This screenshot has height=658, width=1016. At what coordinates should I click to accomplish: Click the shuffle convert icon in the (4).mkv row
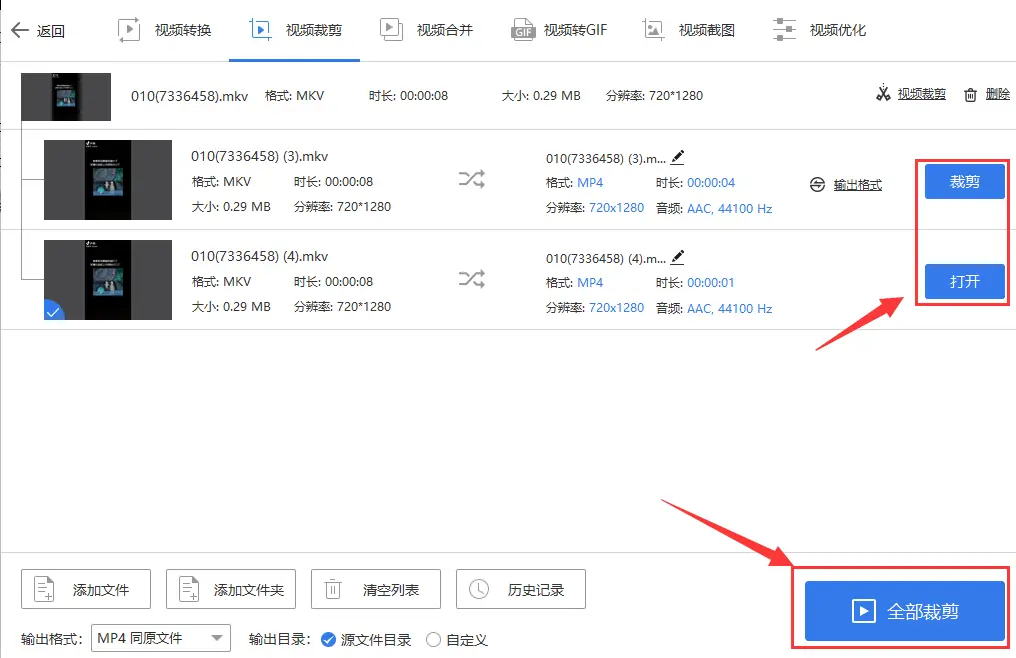[472, 279]
